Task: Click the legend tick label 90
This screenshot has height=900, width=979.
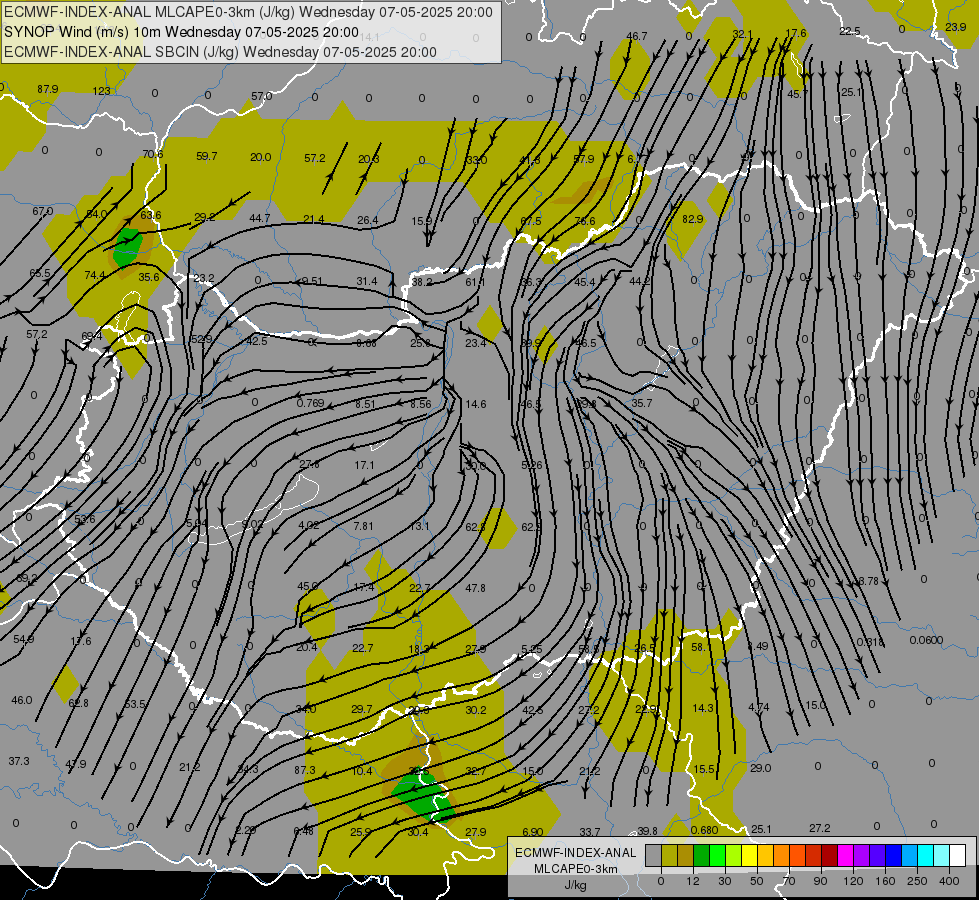Action: tap(821, 881)
